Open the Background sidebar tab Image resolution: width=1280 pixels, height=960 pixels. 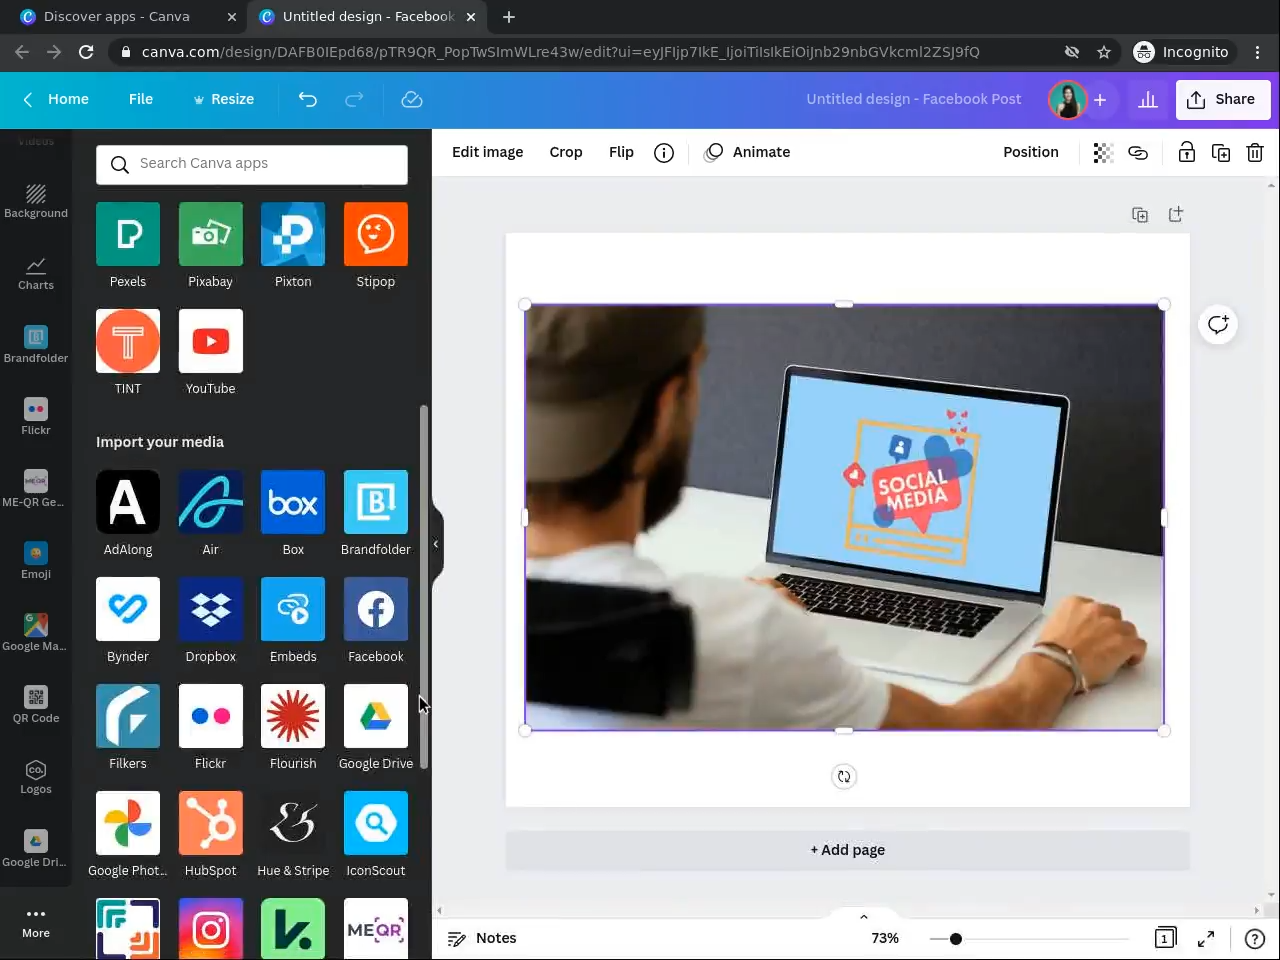(36, 200)
